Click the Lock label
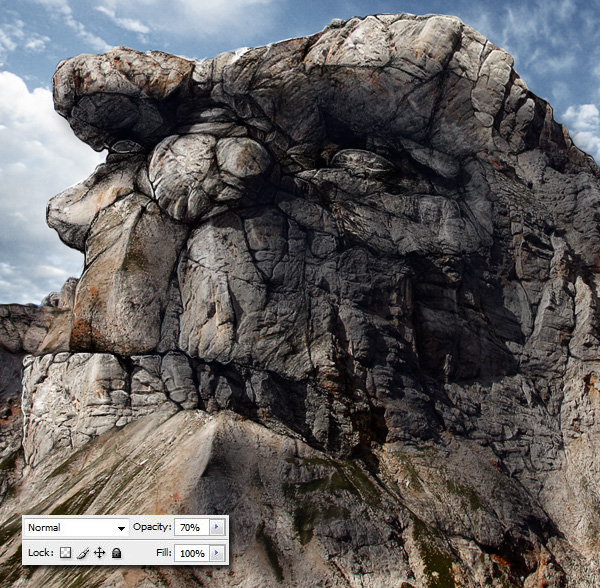Viewport: 600px width, 588px height. [41, 553]
